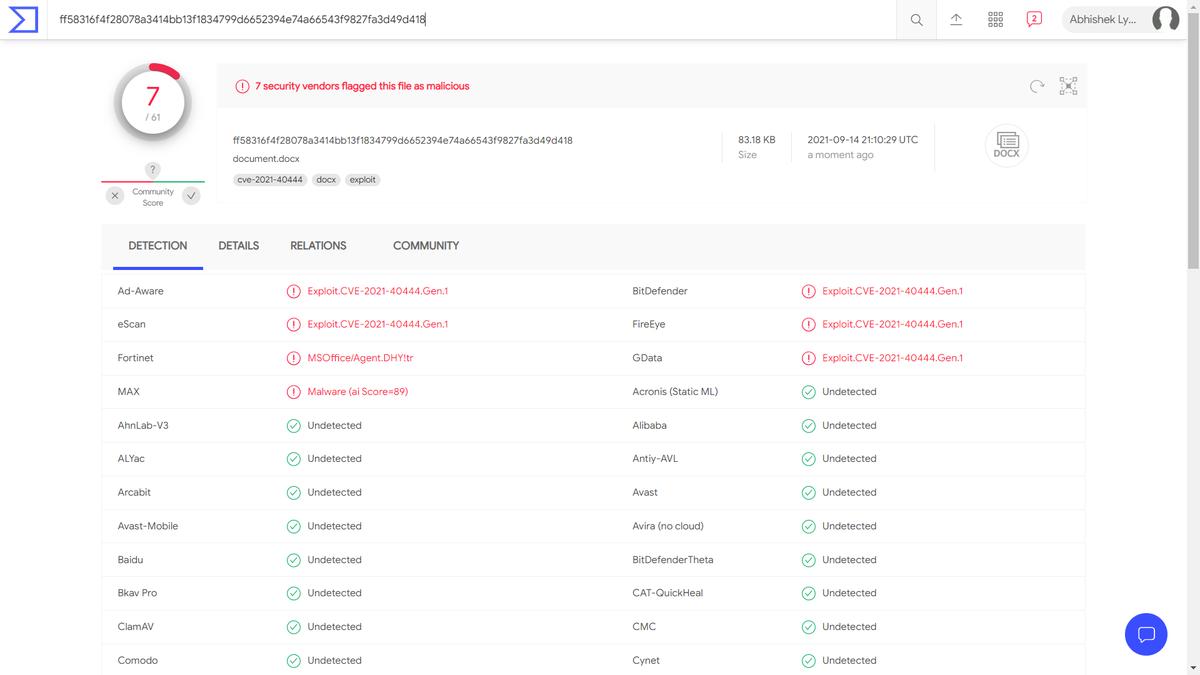
Task: Click the Avast-Mobile vendor name
Action: coord(148,526)
